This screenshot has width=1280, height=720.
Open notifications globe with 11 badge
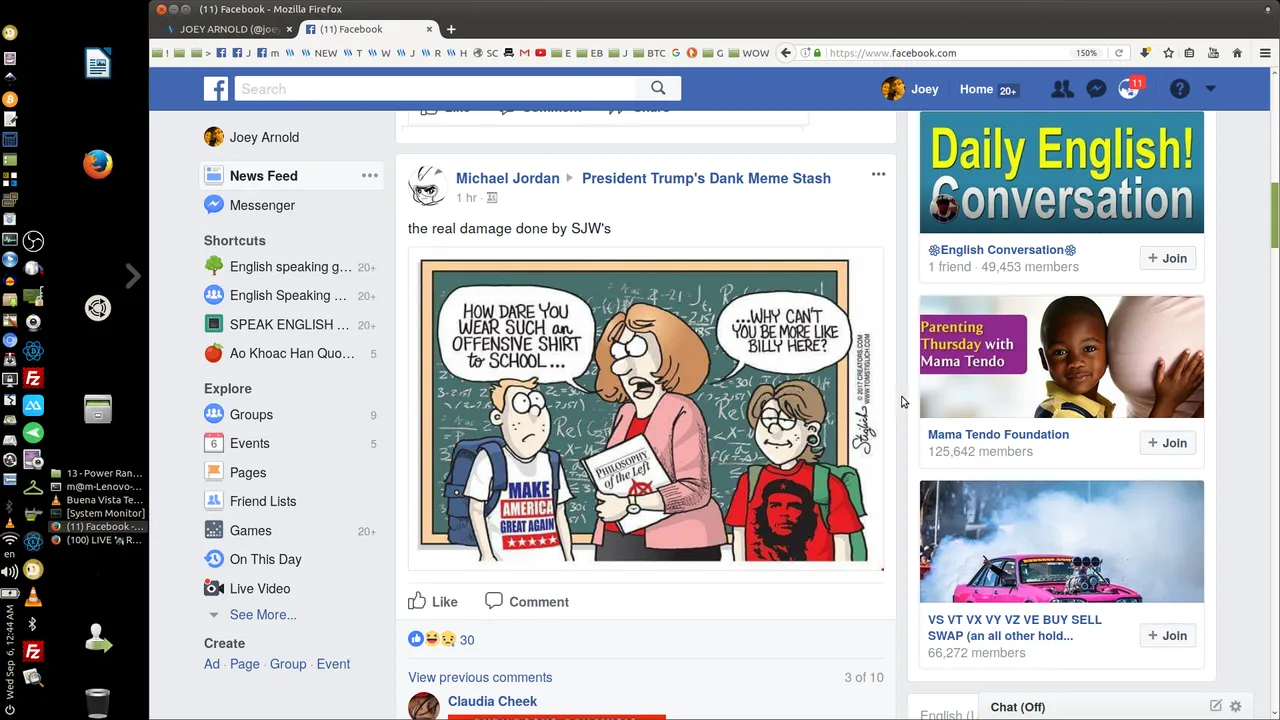click(x=1130, y=89)
